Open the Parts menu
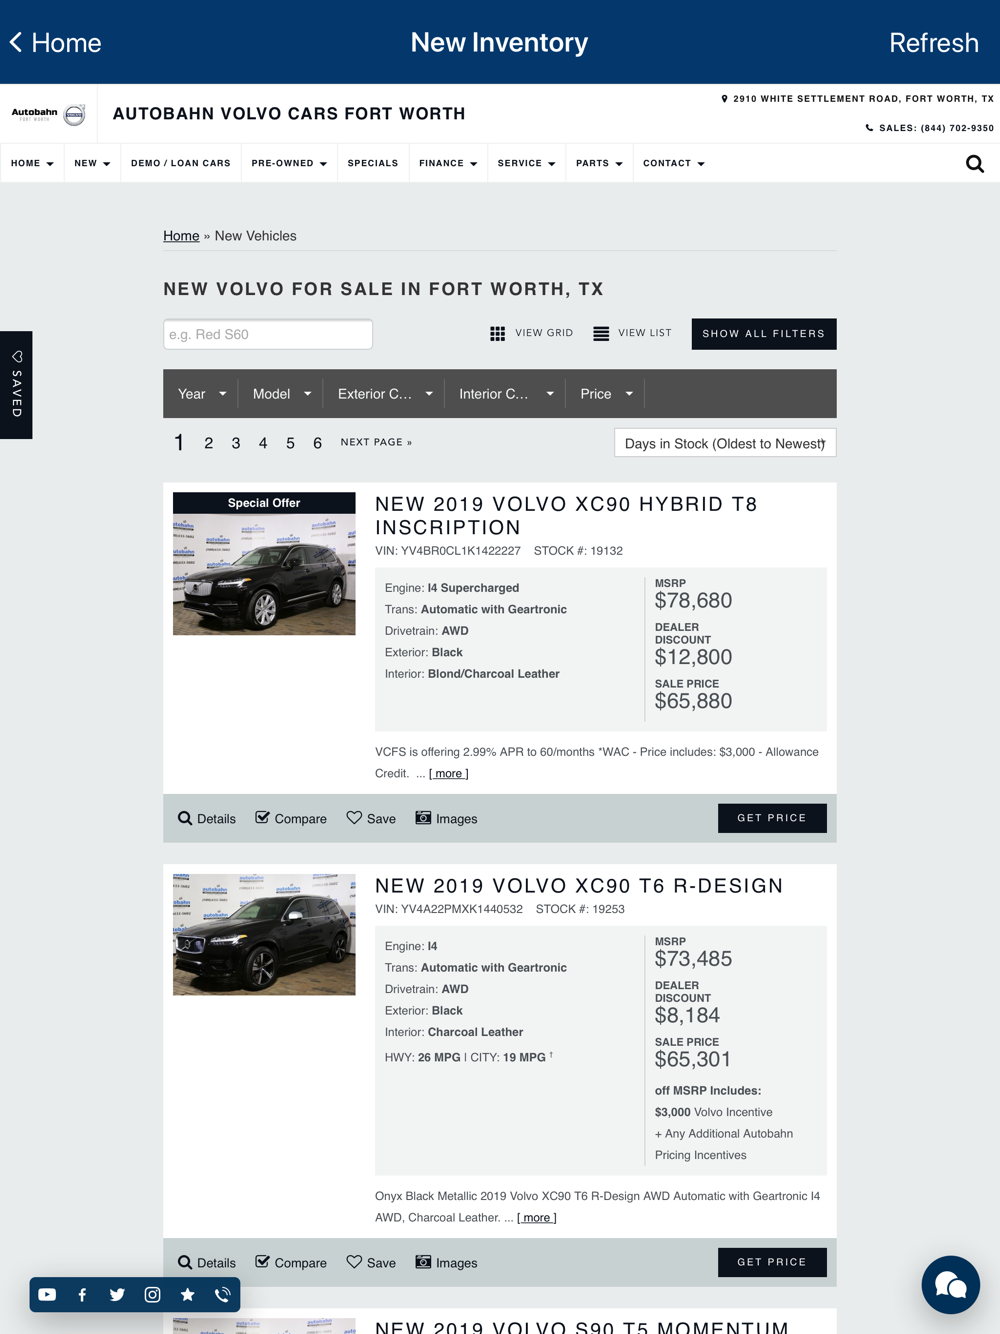 (599, 163)
